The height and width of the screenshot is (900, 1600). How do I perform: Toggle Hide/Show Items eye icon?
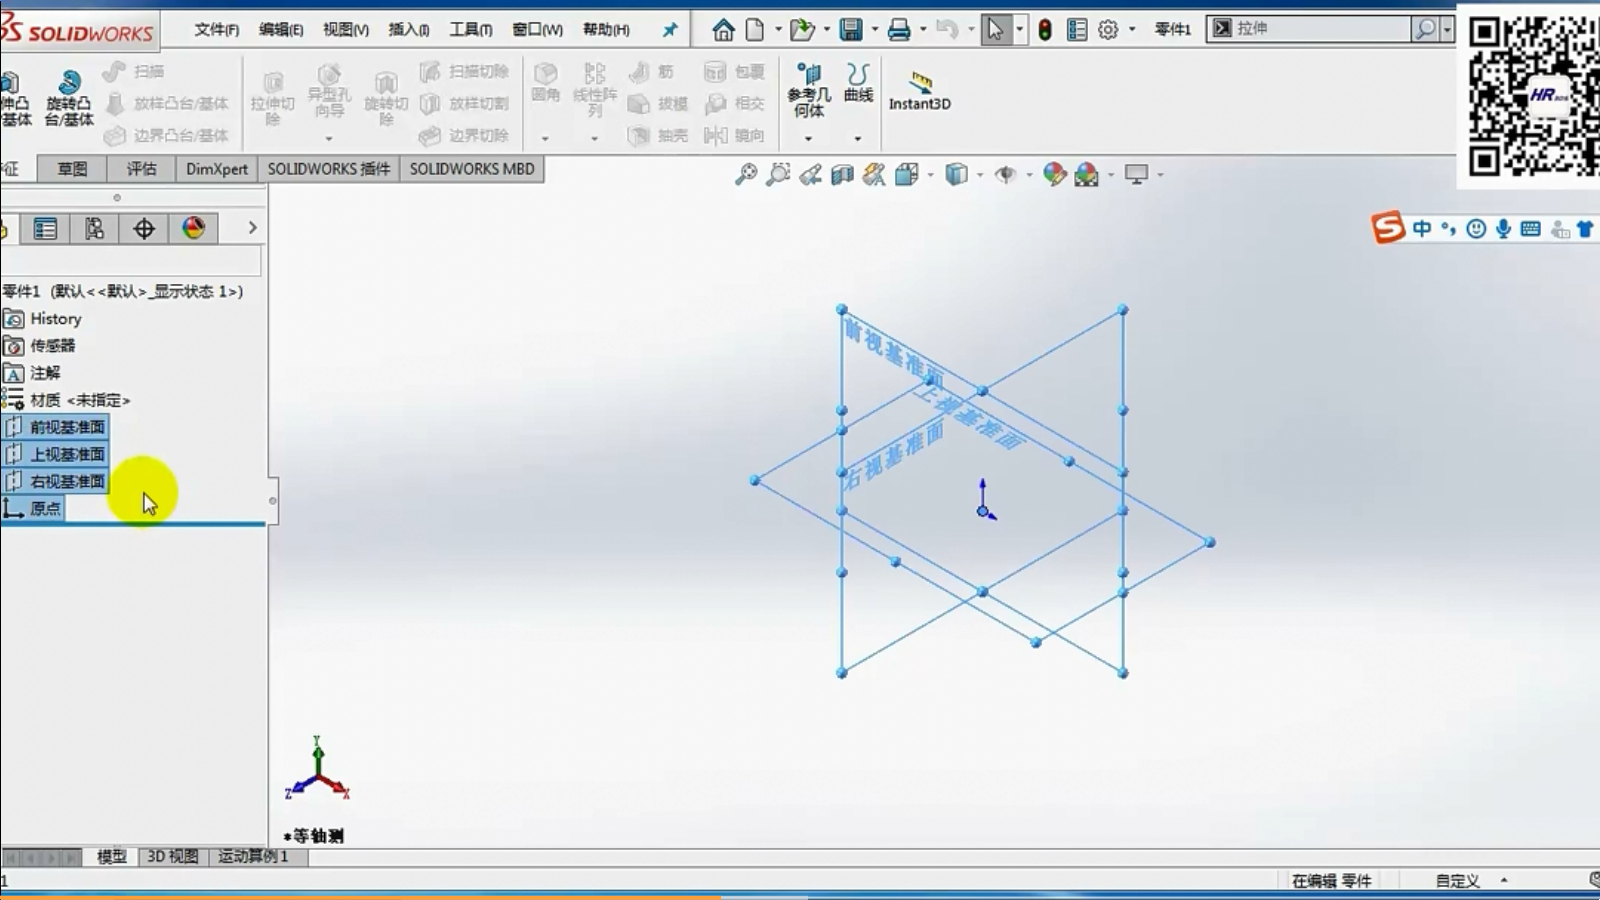(1005, 175)
